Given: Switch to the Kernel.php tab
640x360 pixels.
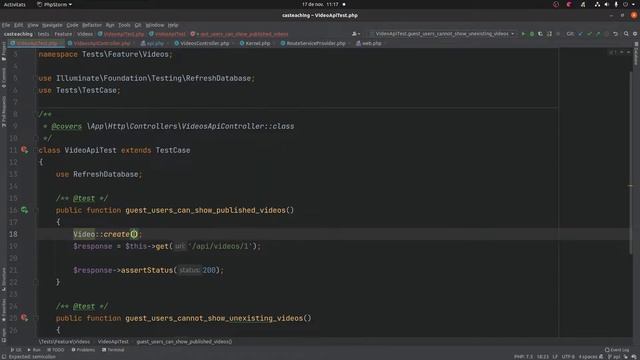Looking at the screenshot, I should point(255,43).
